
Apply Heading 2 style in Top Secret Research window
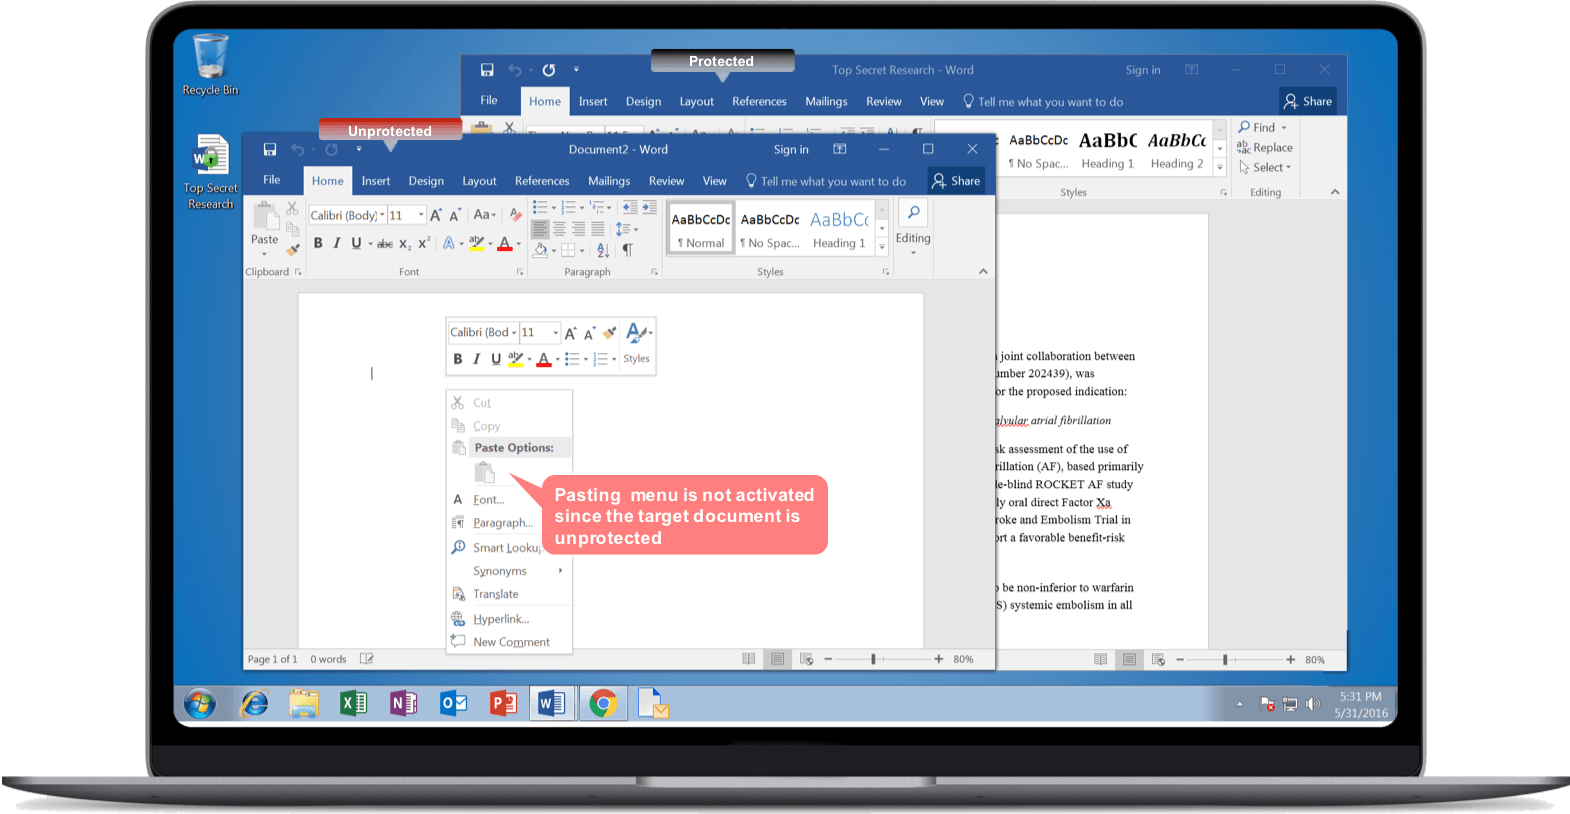point(1177,150)
